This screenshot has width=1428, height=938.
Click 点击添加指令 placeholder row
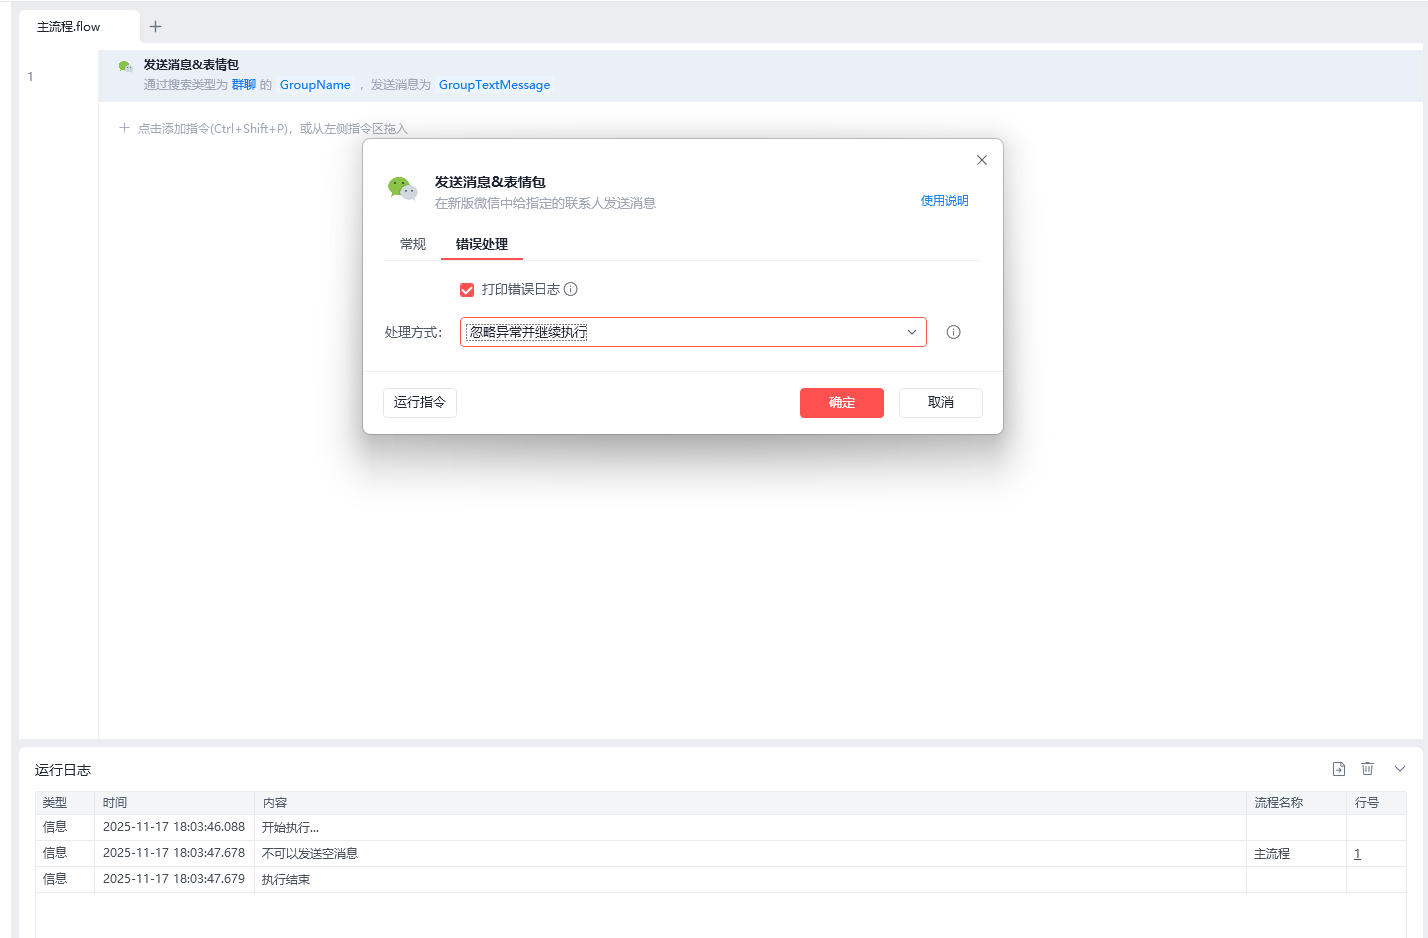tap(263, 129)
